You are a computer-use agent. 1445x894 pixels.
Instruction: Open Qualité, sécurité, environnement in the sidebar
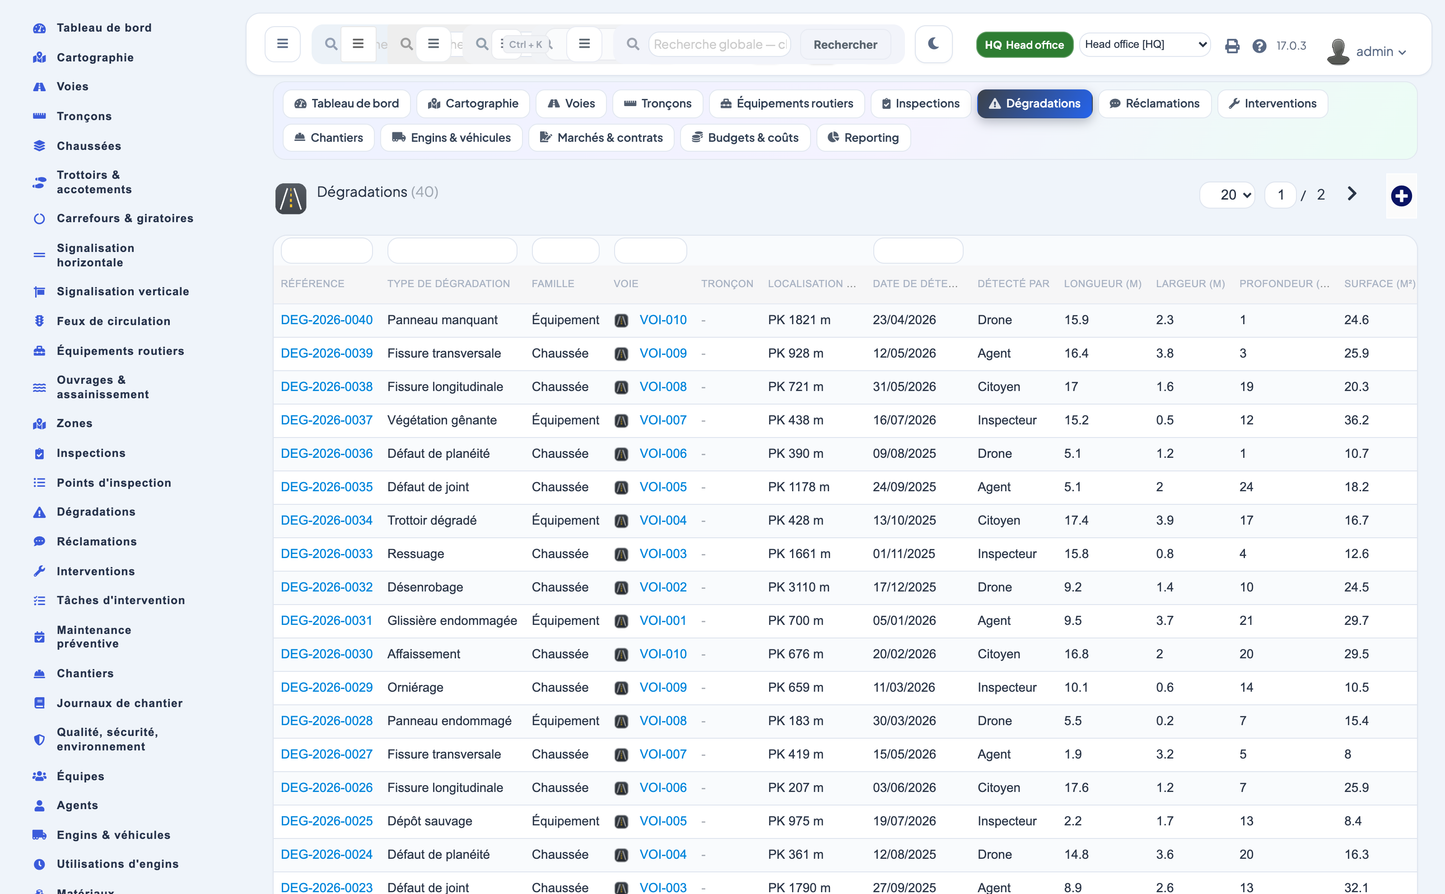pyautogui.click(x=107, y=739)
